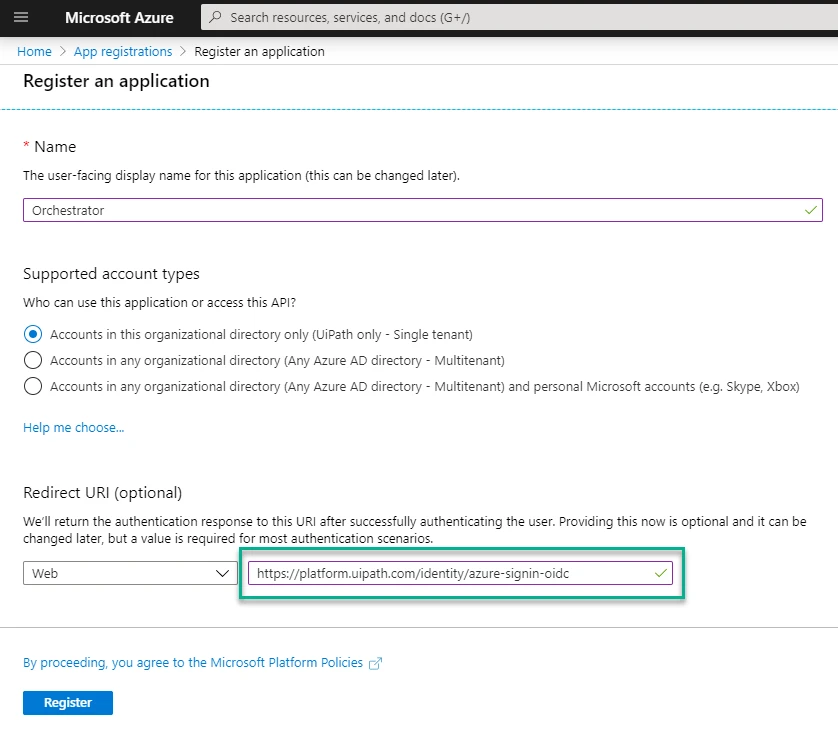The width and height of the screenshot is (838, 730).
Task: Open the Web platform type dropdown
Action: tap(130, 573)
